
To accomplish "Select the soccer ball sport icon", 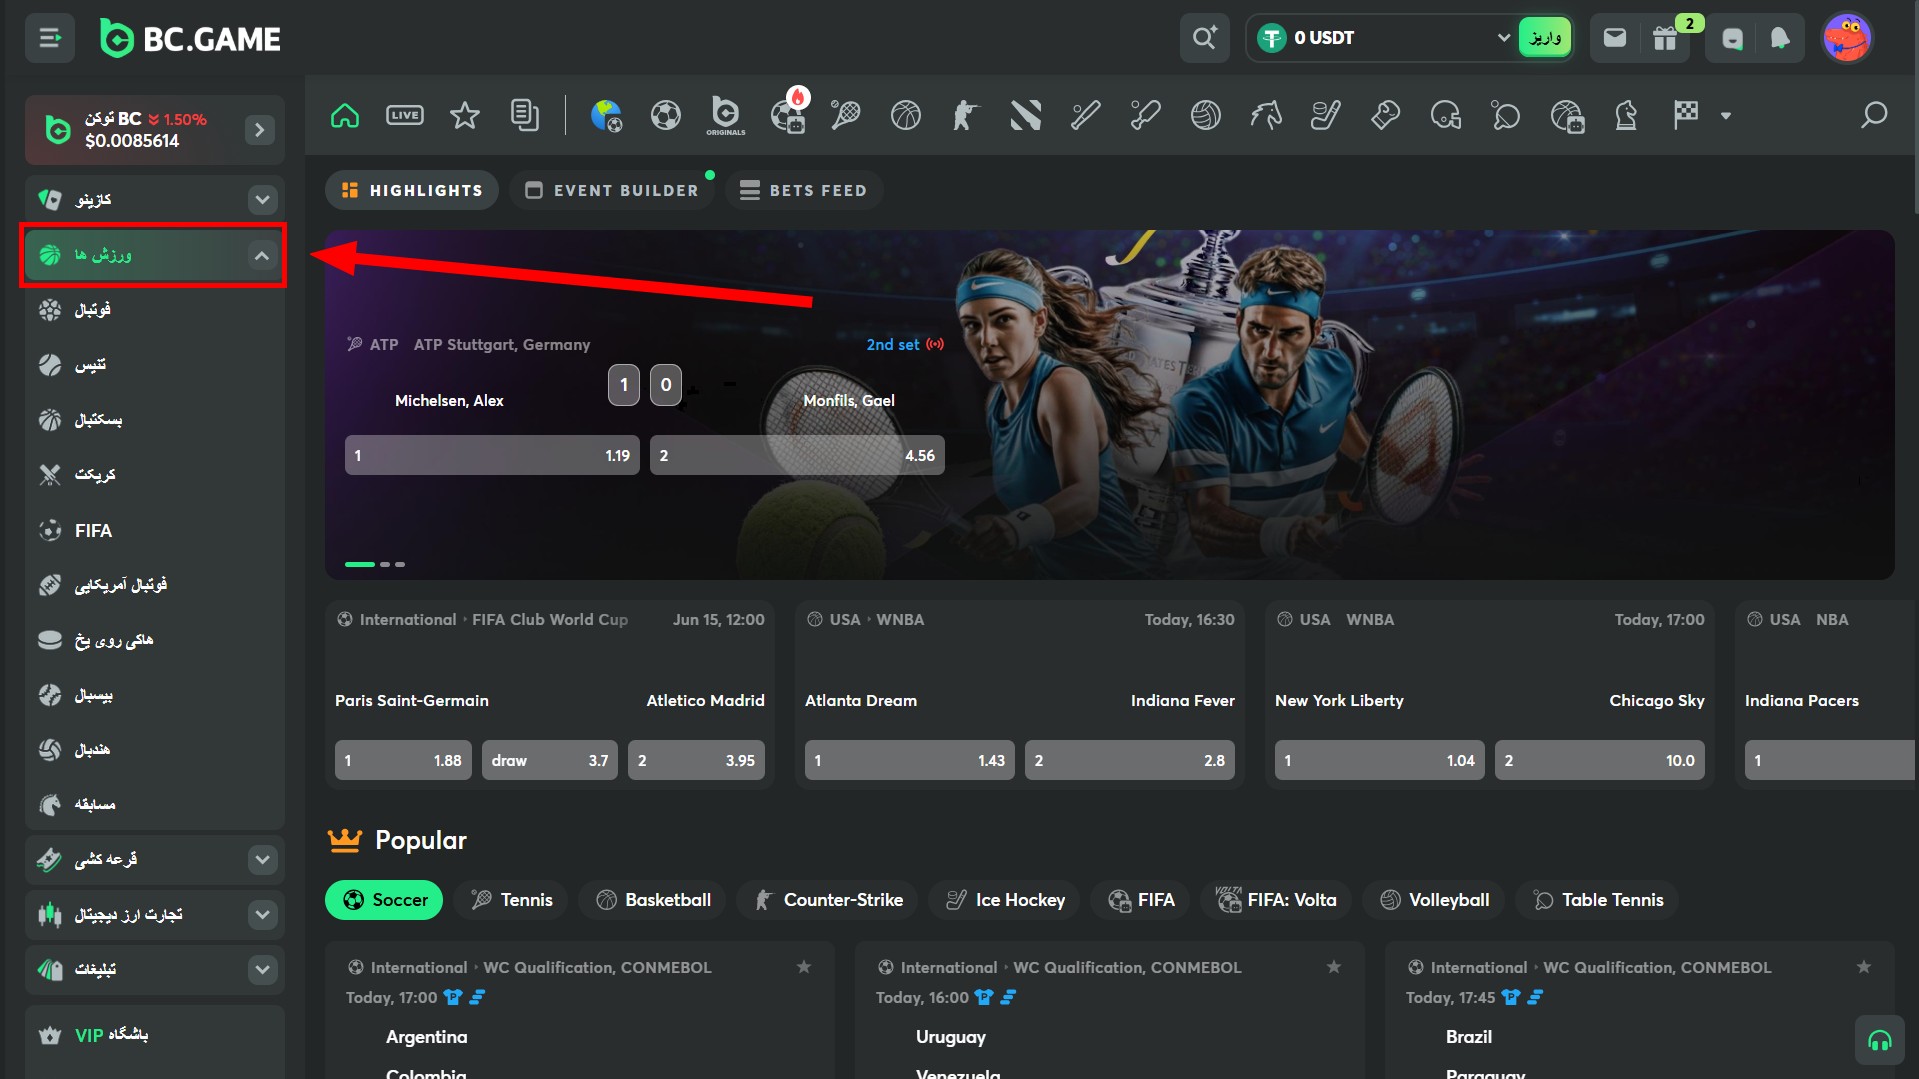I will pos(666,115).
